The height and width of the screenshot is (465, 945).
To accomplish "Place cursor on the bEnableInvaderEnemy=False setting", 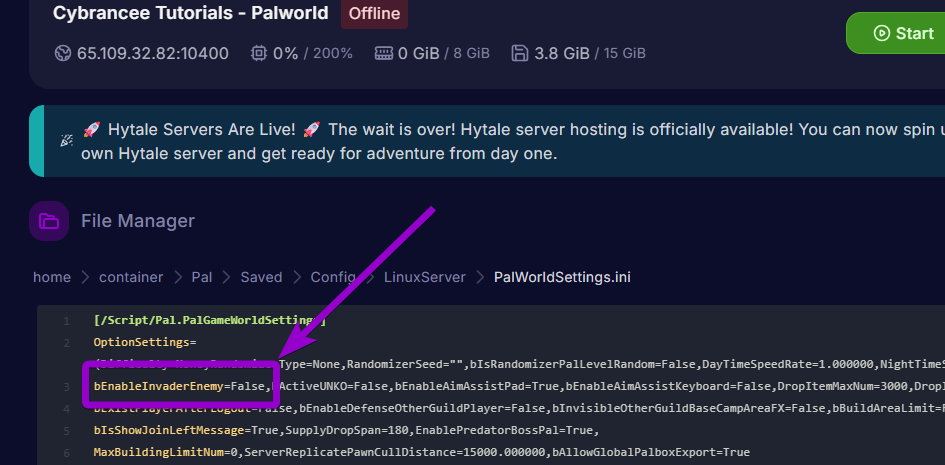I will pos(180,386).
